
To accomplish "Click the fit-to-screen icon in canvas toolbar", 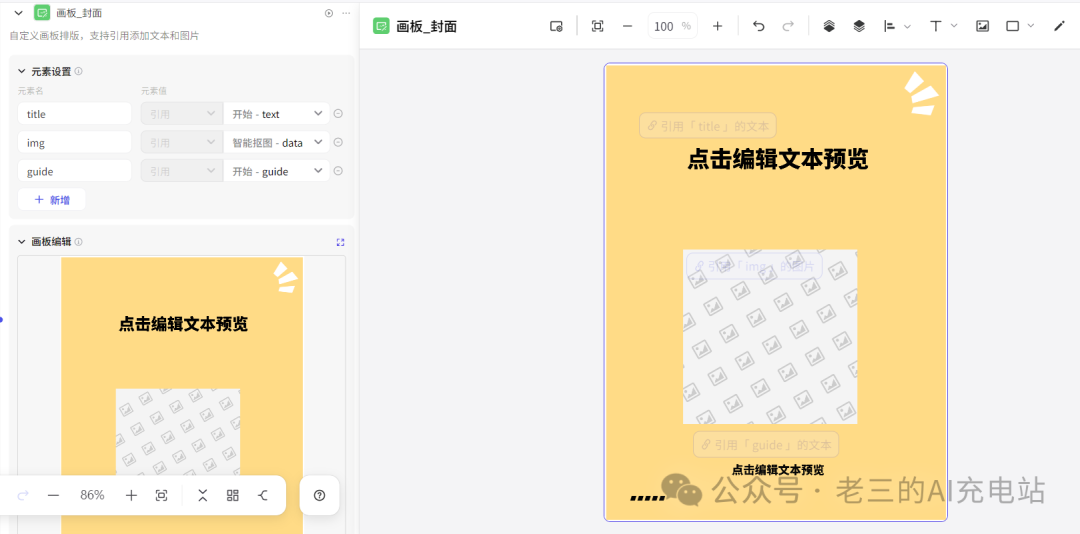I will [597, 26].
